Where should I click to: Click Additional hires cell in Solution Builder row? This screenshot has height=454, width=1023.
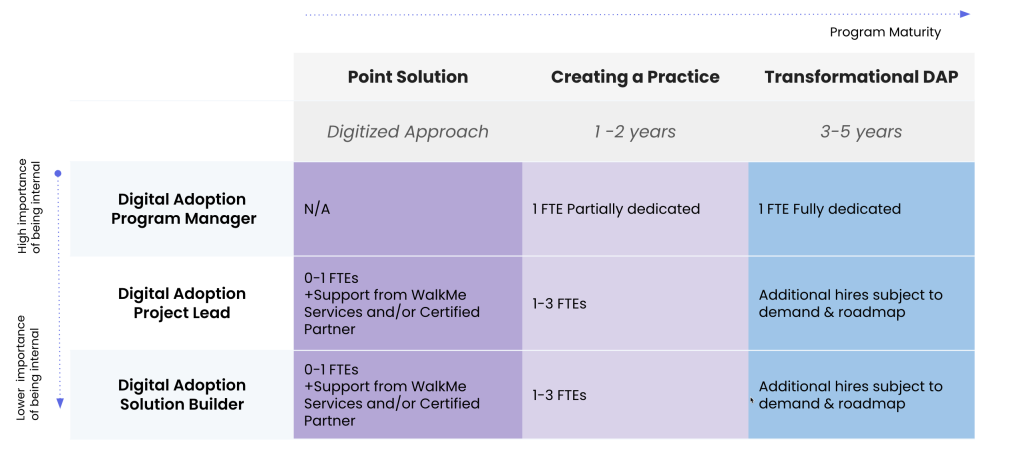point(861,395)
